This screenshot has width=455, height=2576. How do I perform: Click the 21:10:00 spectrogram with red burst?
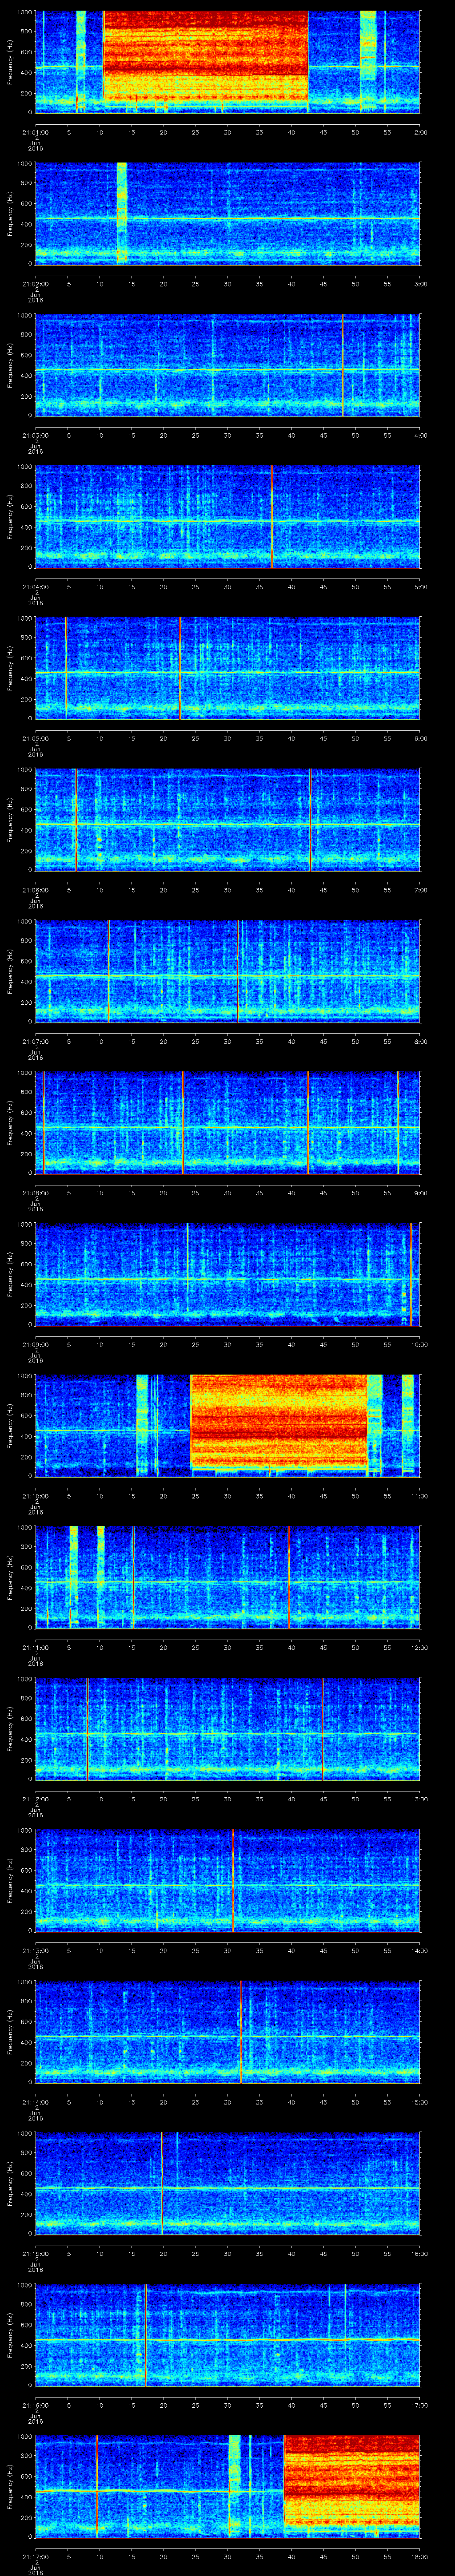tap(227, 1427)
